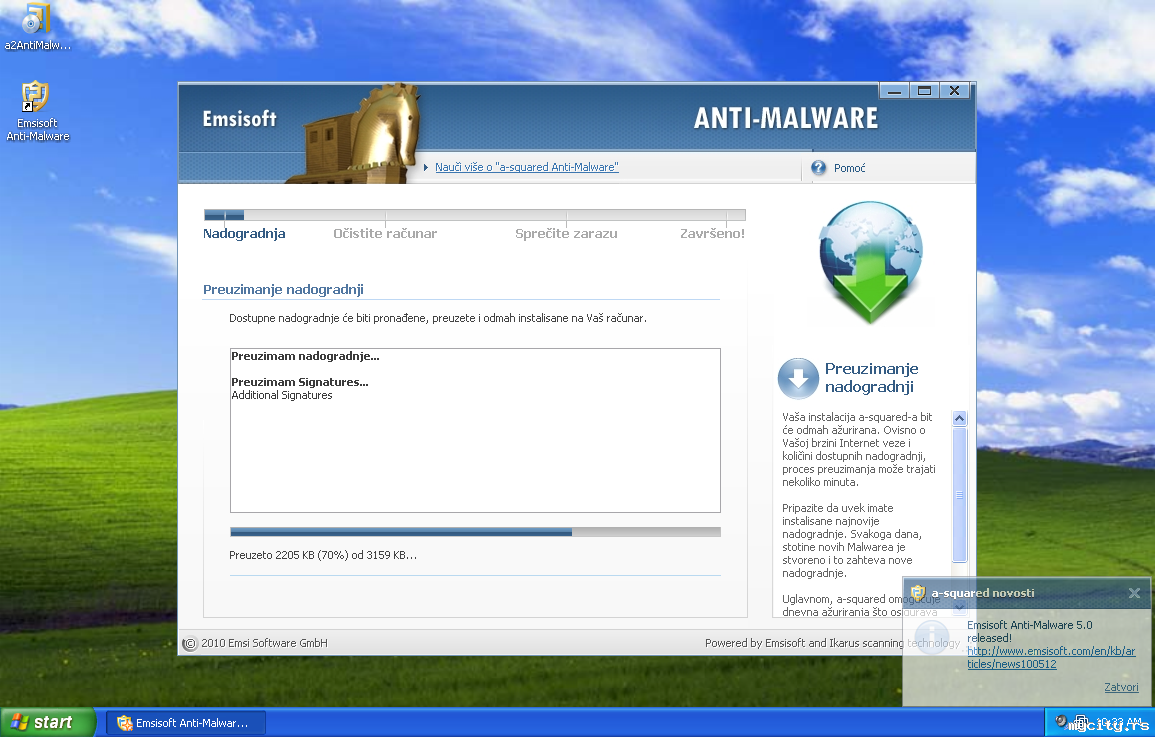Click the Preuzimam Signatures... log line
This screenshot has height=737, width=1155.
tap(299, 382)
